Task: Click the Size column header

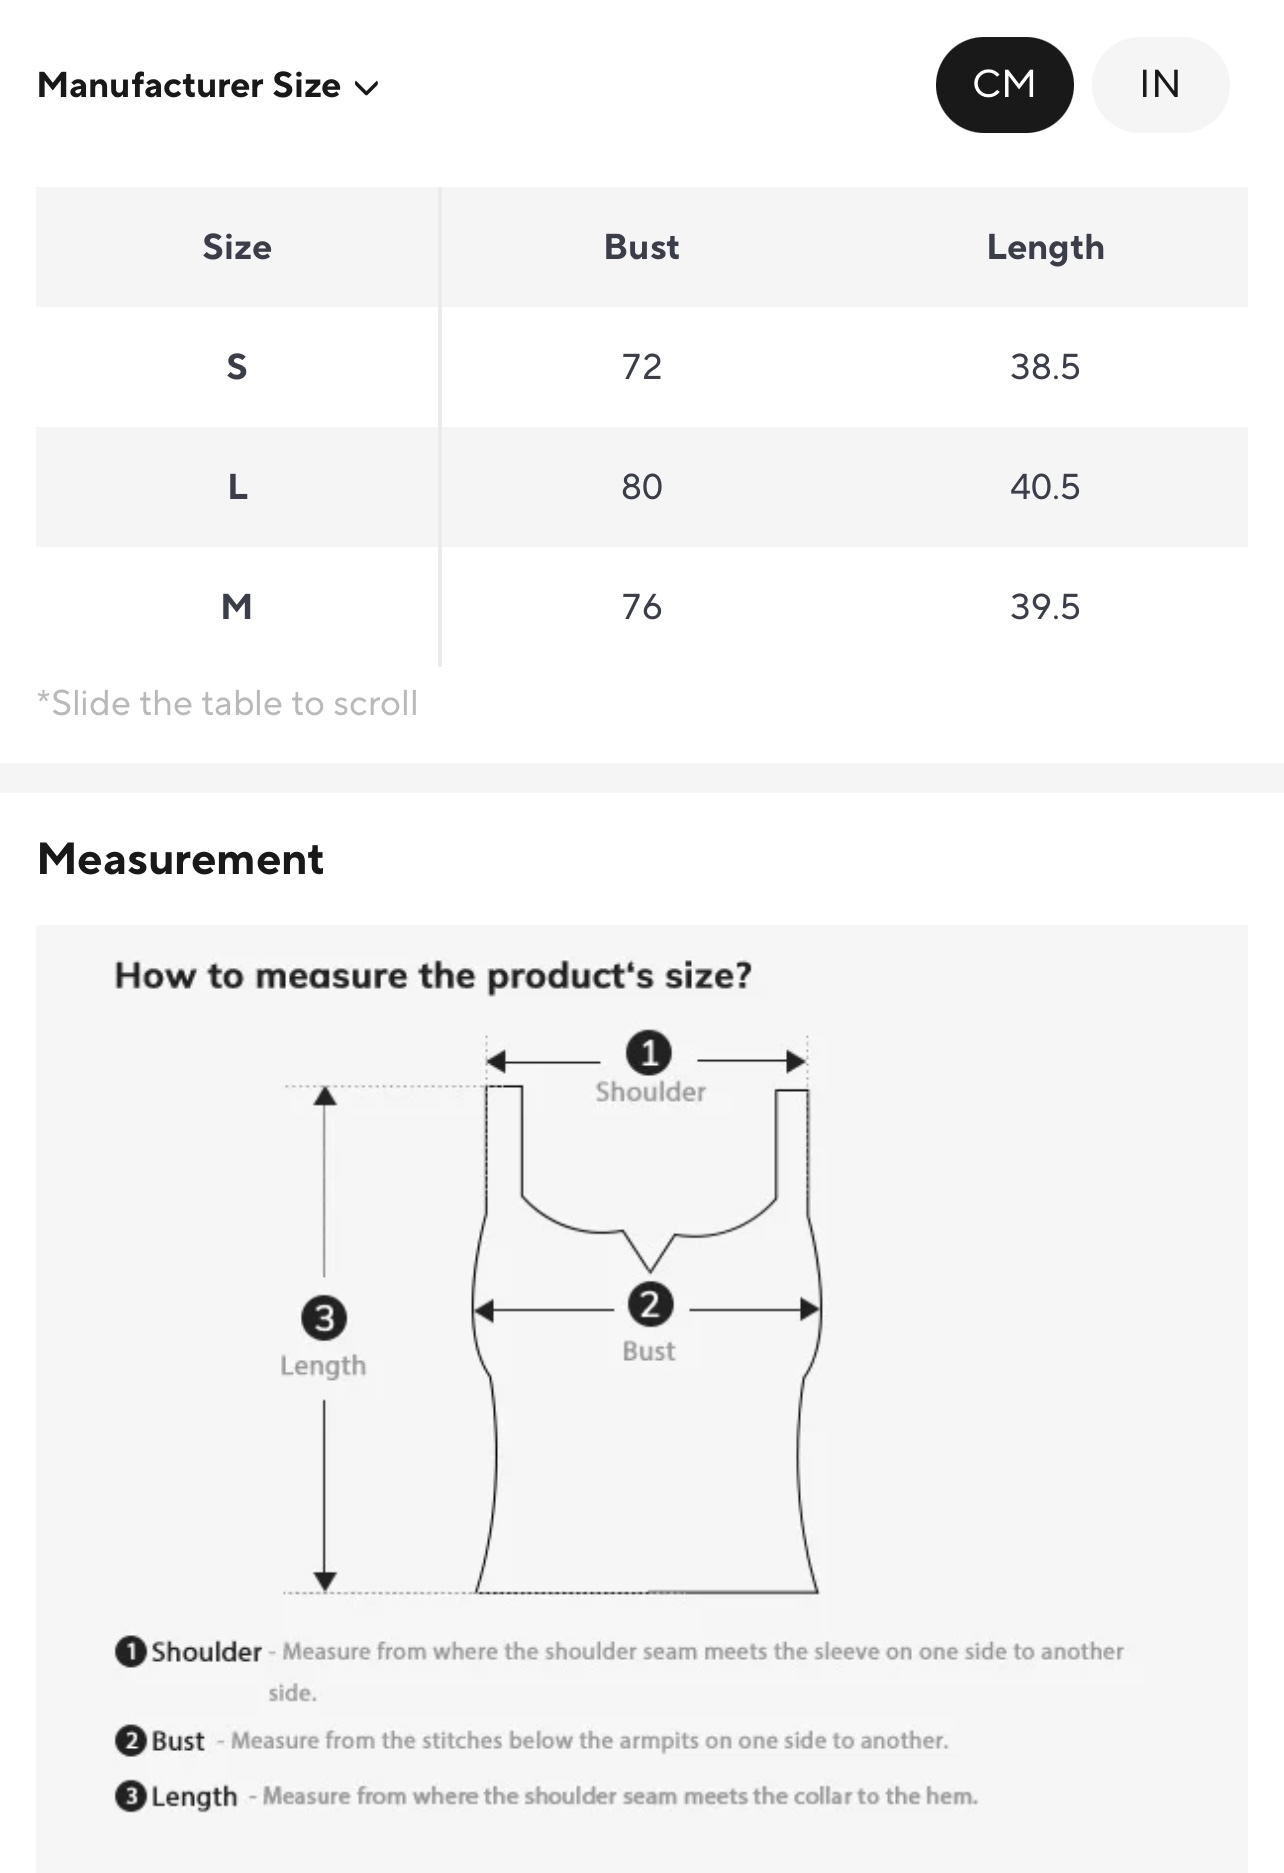Action: 237,247
